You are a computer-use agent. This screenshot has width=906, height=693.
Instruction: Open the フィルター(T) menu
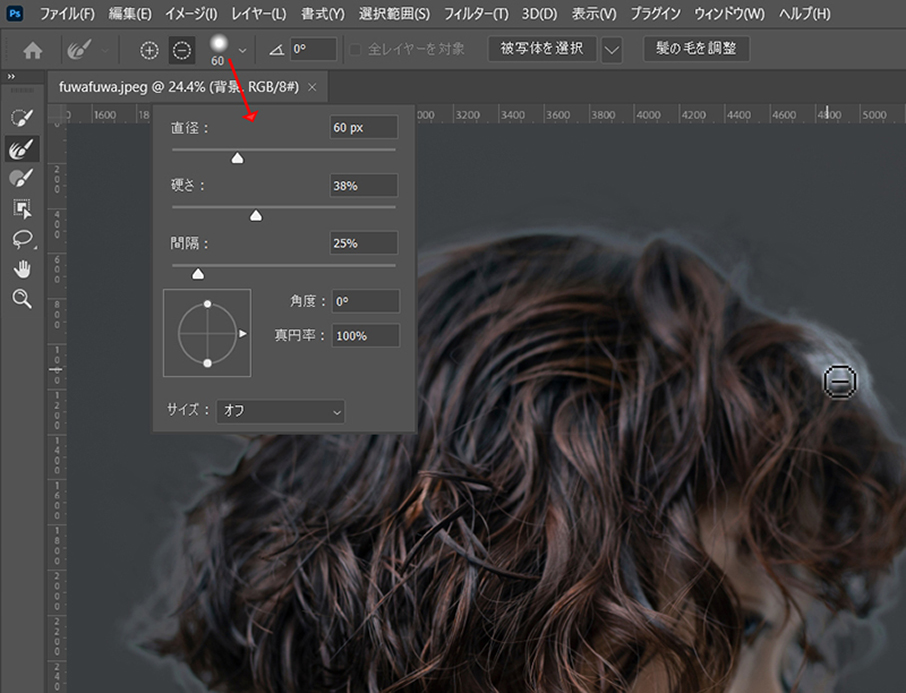[x=476, y=13]
